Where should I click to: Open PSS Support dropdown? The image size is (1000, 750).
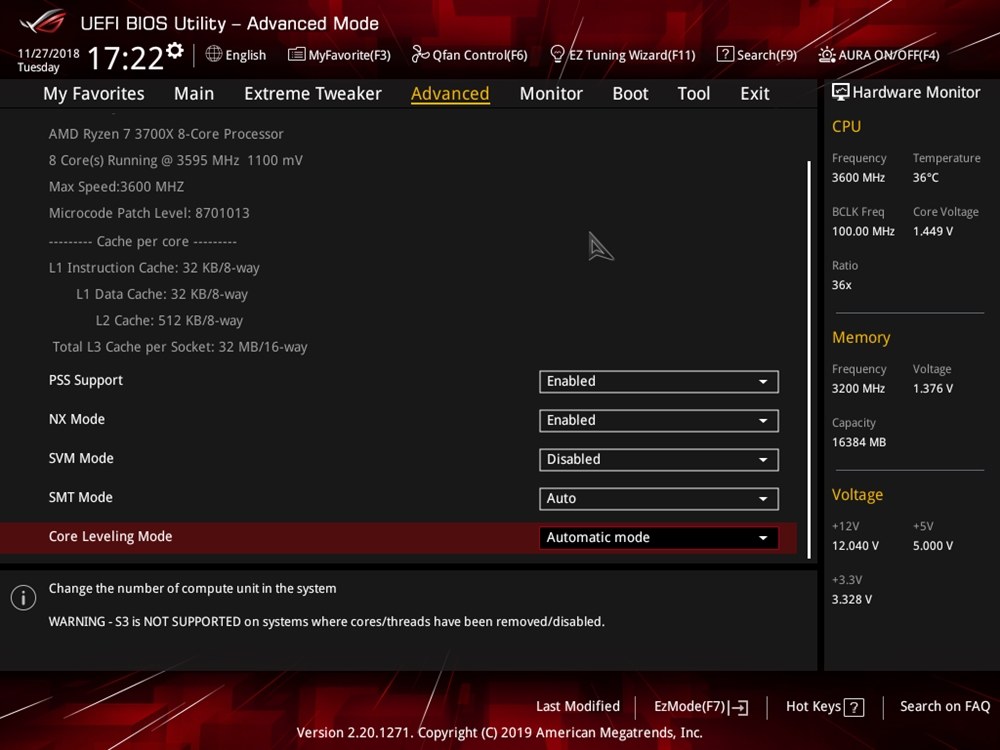[x=659, y=381]
